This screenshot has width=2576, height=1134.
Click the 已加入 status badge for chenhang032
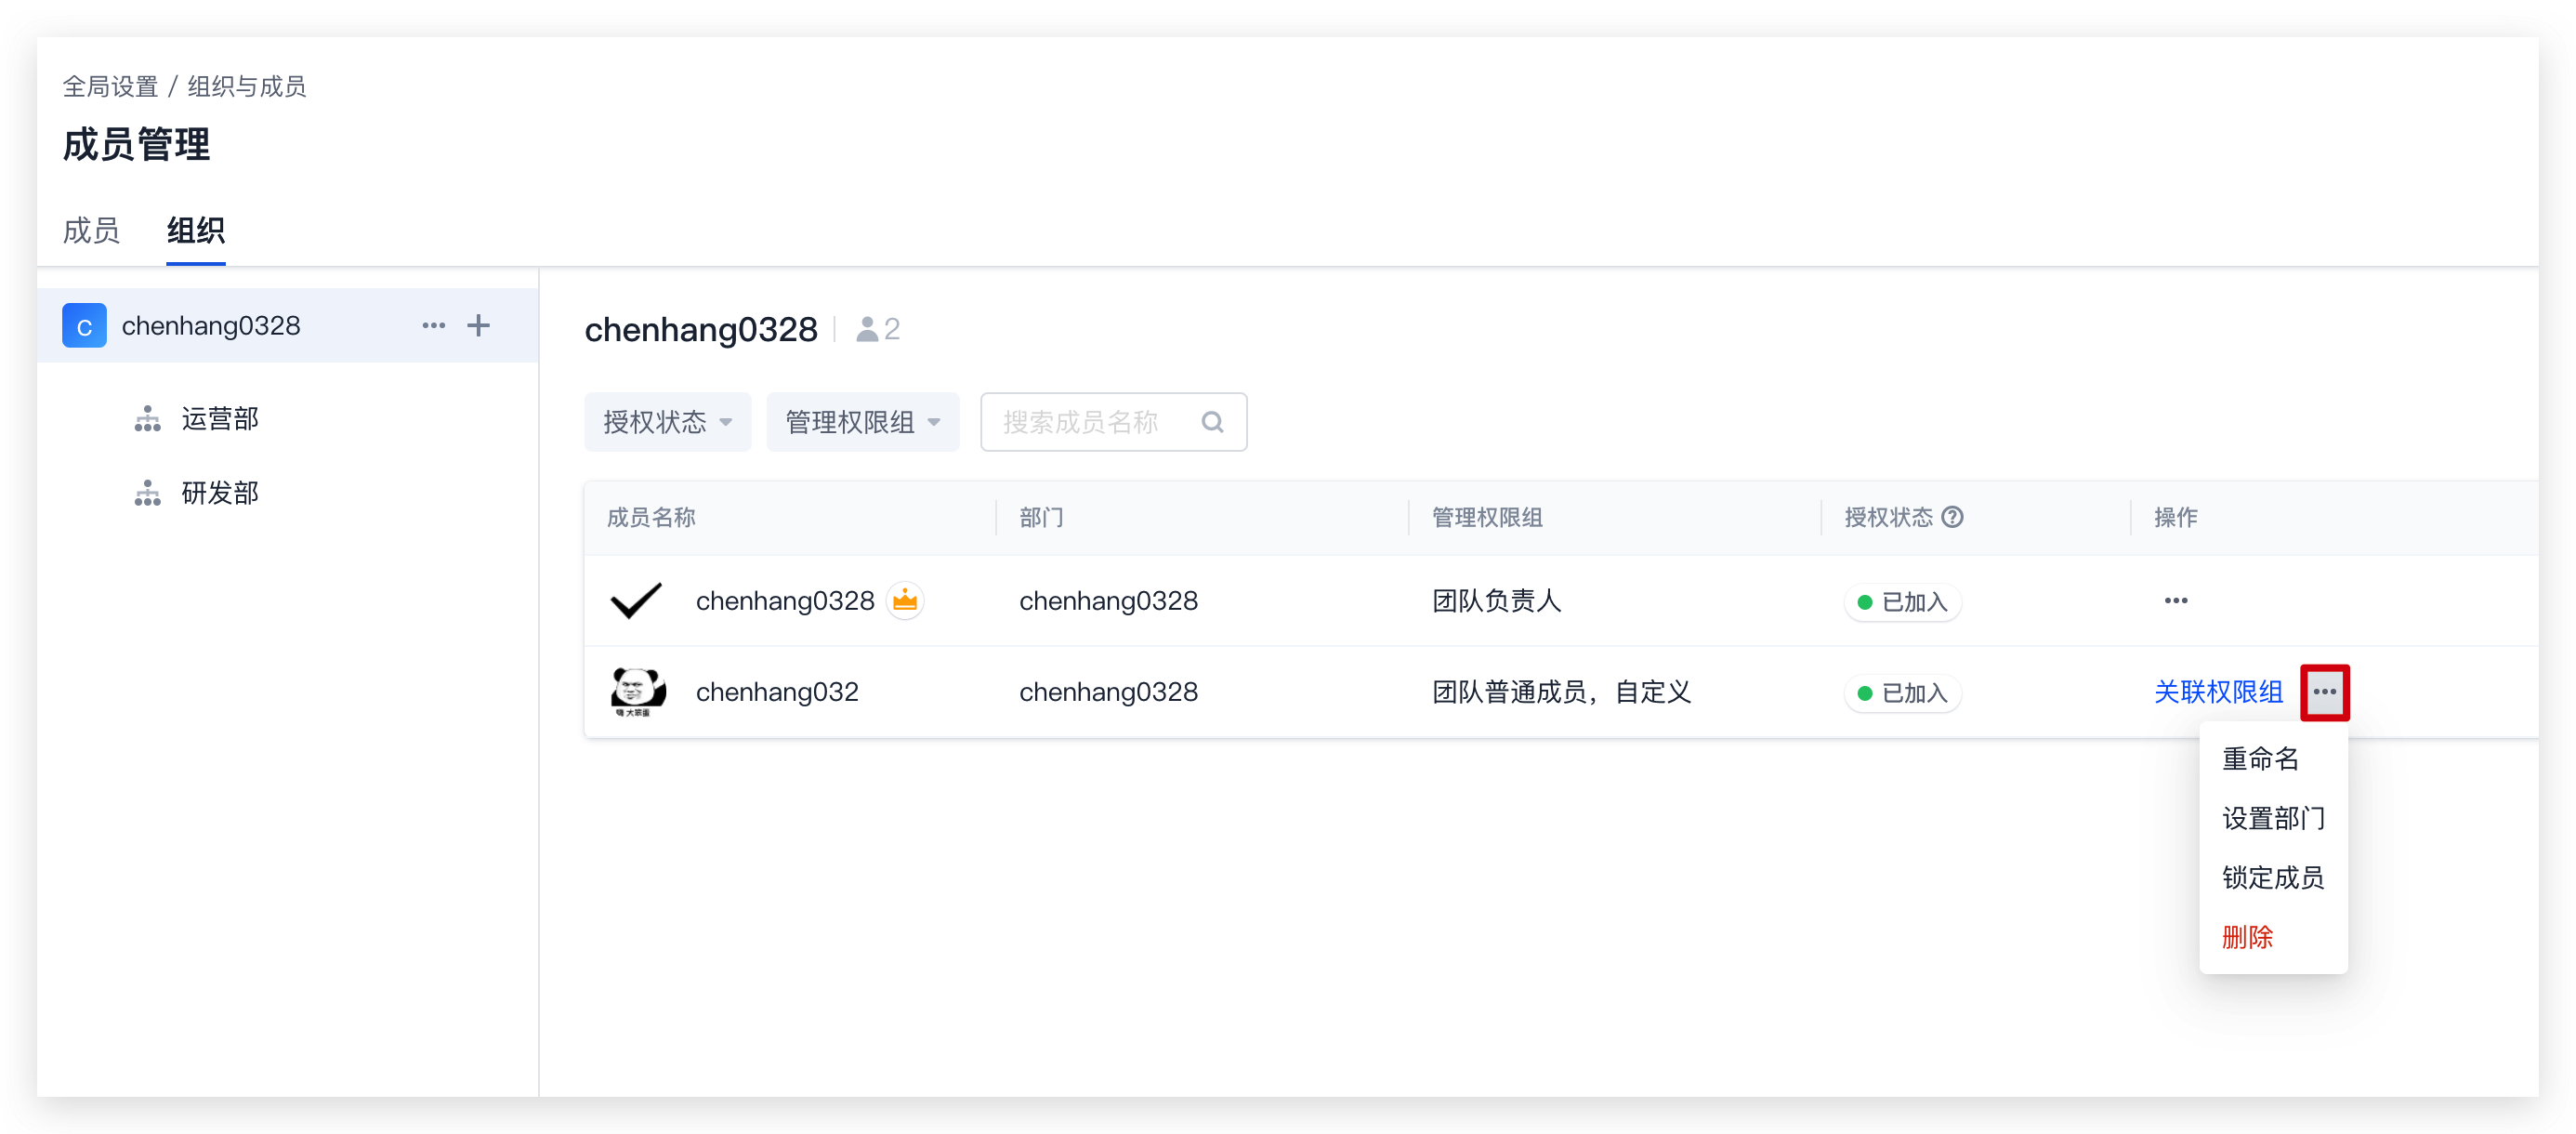click(1902, 693)
